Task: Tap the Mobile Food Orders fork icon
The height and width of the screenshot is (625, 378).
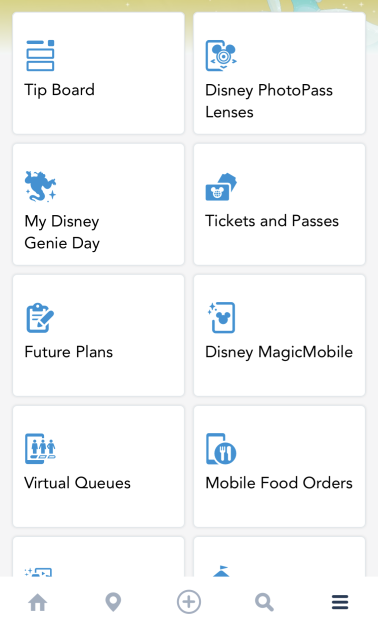Action: tap(221, 449)
